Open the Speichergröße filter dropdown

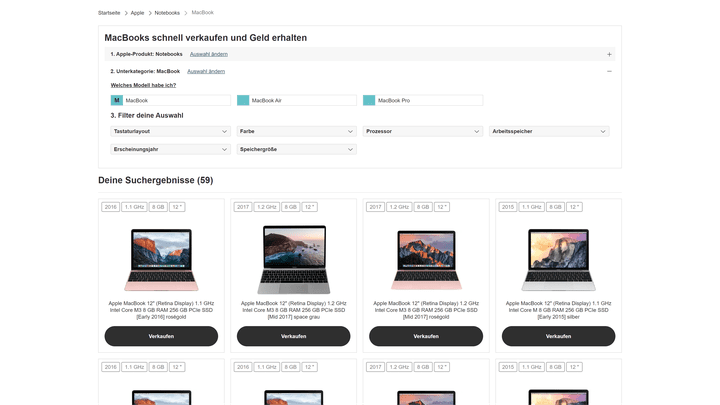coord(297,149)
